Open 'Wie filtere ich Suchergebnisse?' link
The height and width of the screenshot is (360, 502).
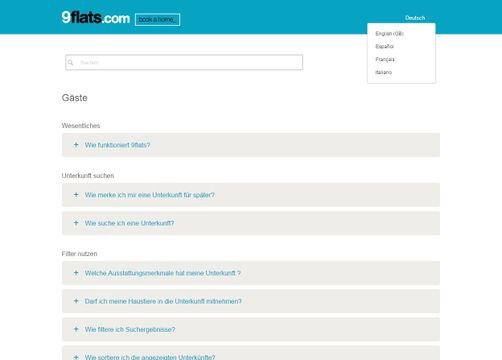pyautogui.click(x=130, y=329)
